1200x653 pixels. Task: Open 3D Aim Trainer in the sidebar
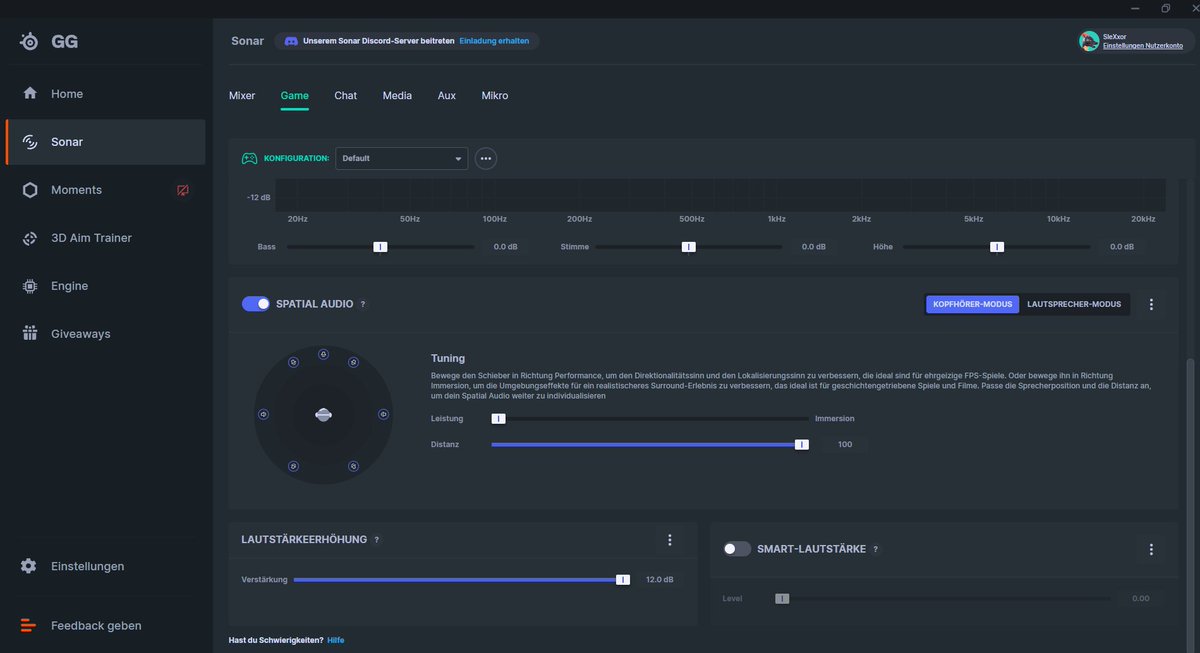[105, 238]
